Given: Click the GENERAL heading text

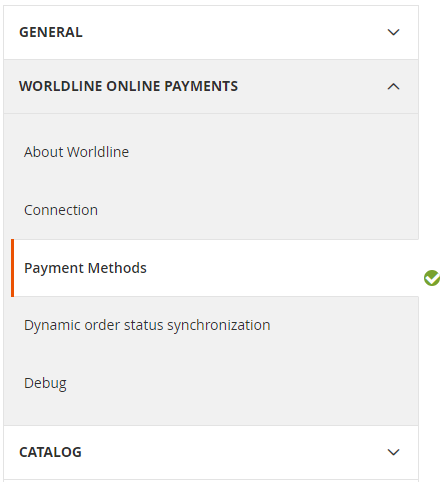Looking at the screenshot, I should [51, 32].
